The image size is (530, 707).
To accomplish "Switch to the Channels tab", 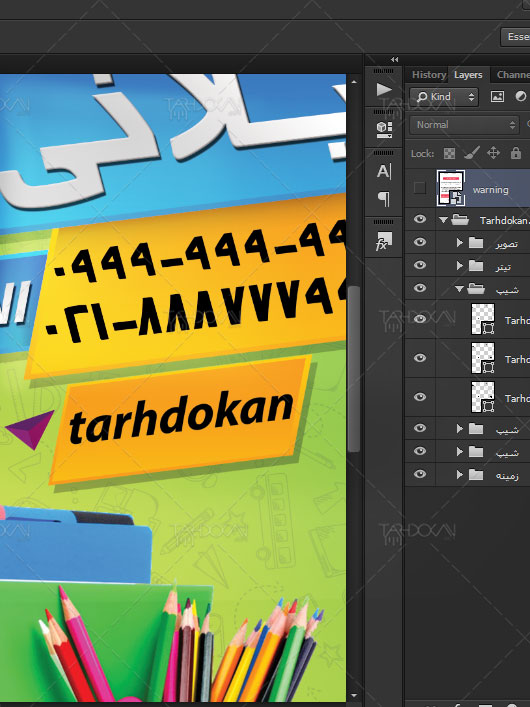I will coord(512,75).
